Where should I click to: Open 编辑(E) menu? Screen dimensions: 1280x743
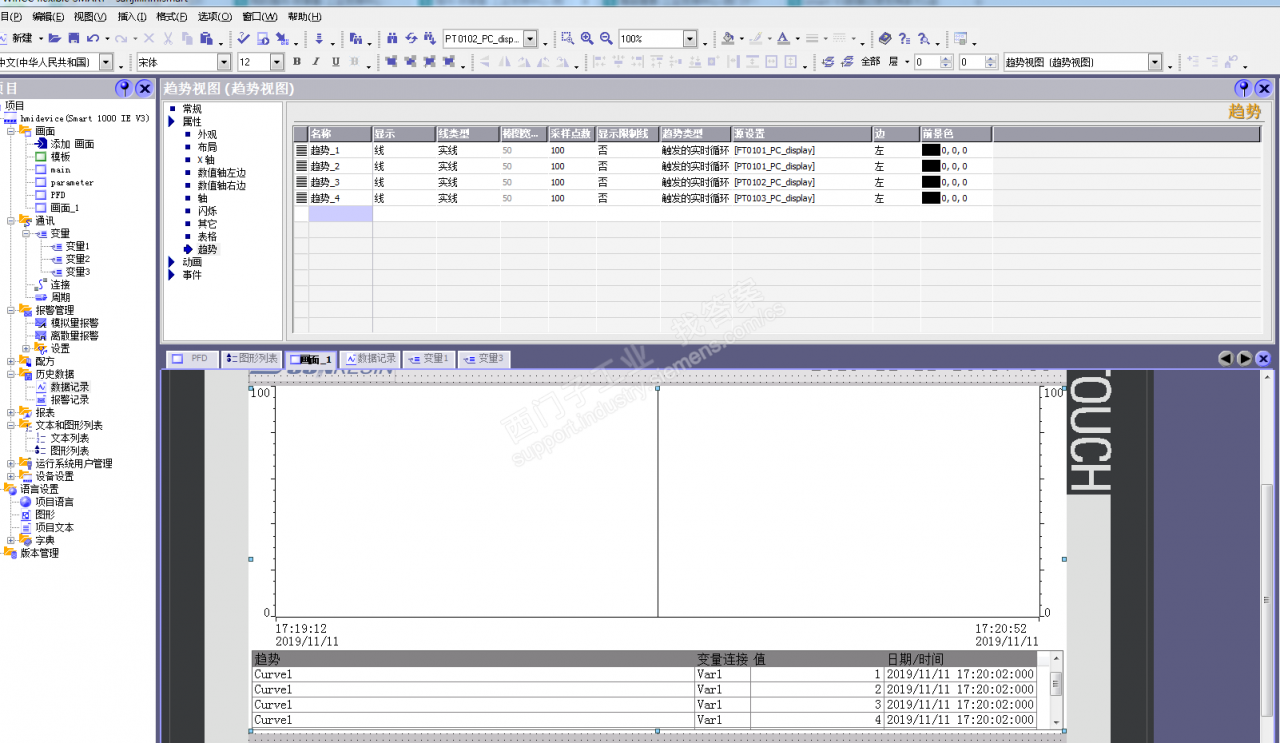[x=48, y=17]
